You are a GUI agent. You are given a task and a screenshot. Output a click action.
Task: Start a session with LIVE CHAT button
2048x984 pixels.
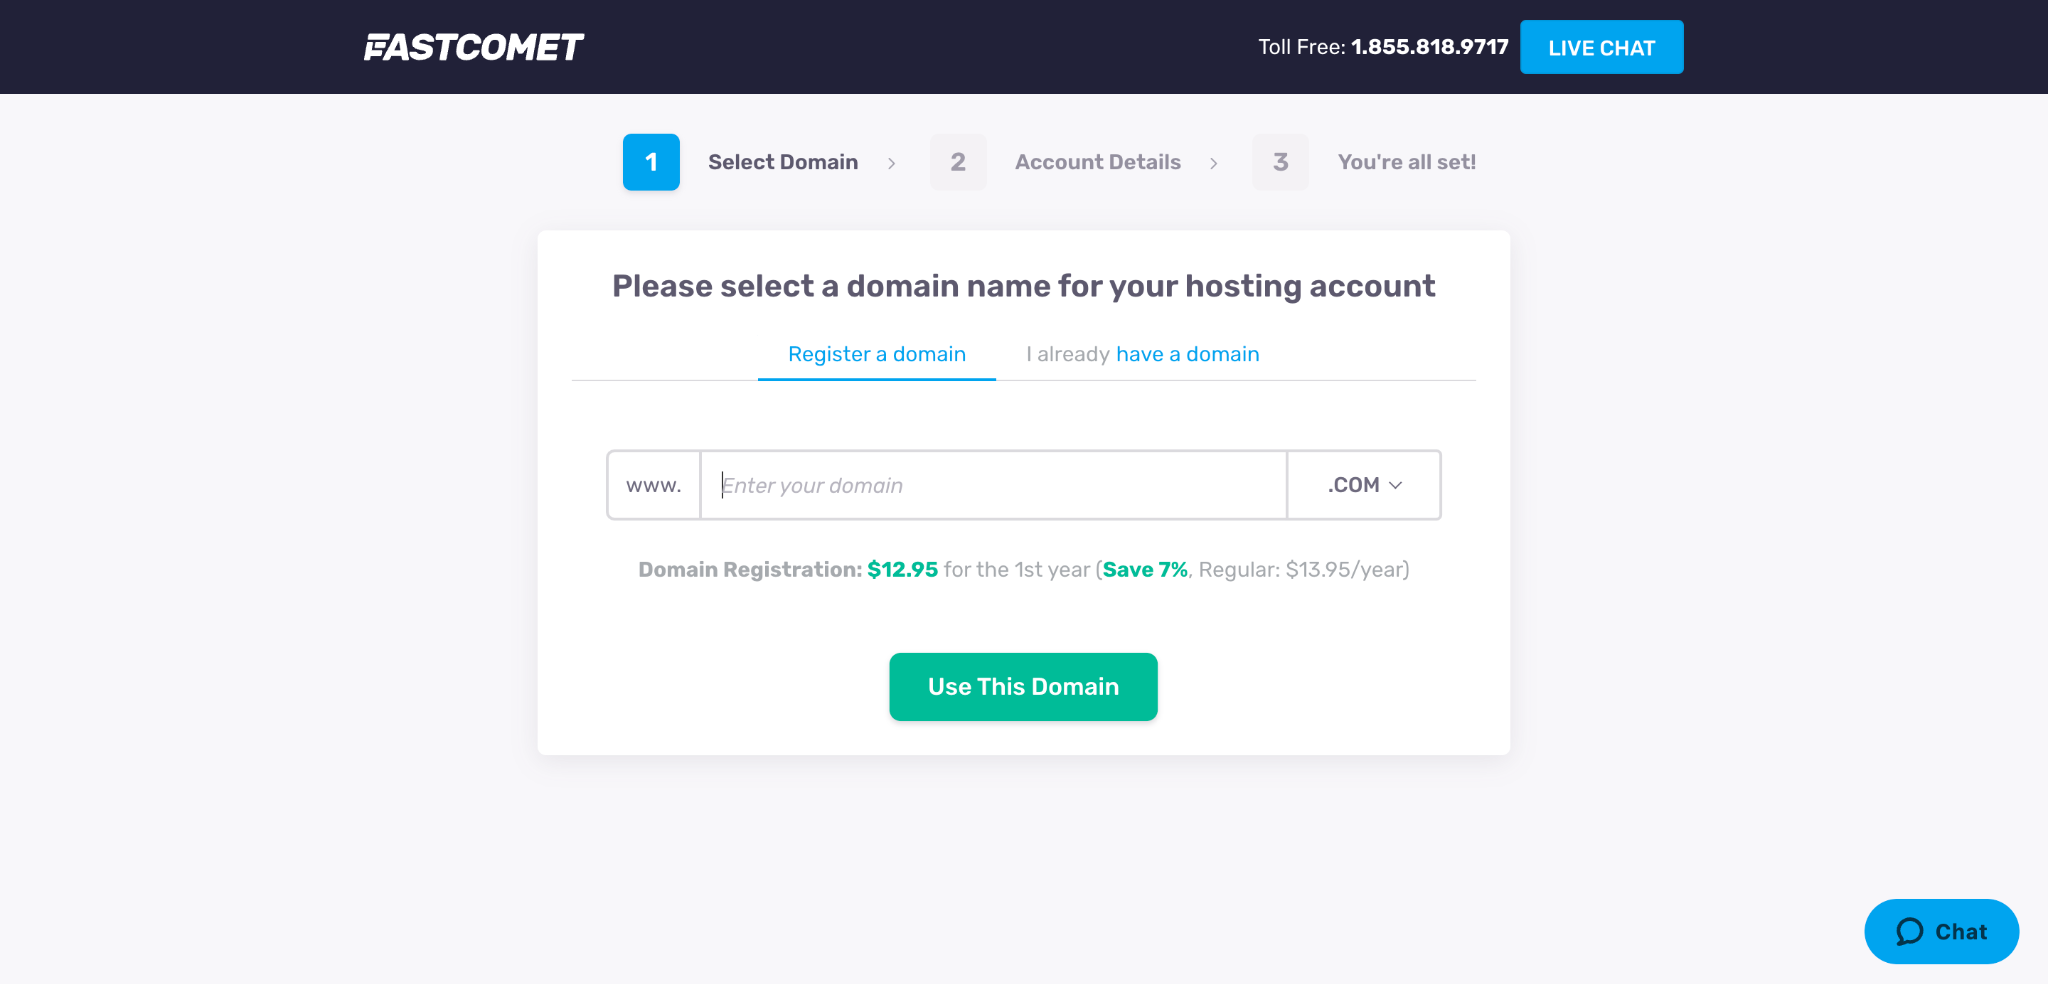1601,47
